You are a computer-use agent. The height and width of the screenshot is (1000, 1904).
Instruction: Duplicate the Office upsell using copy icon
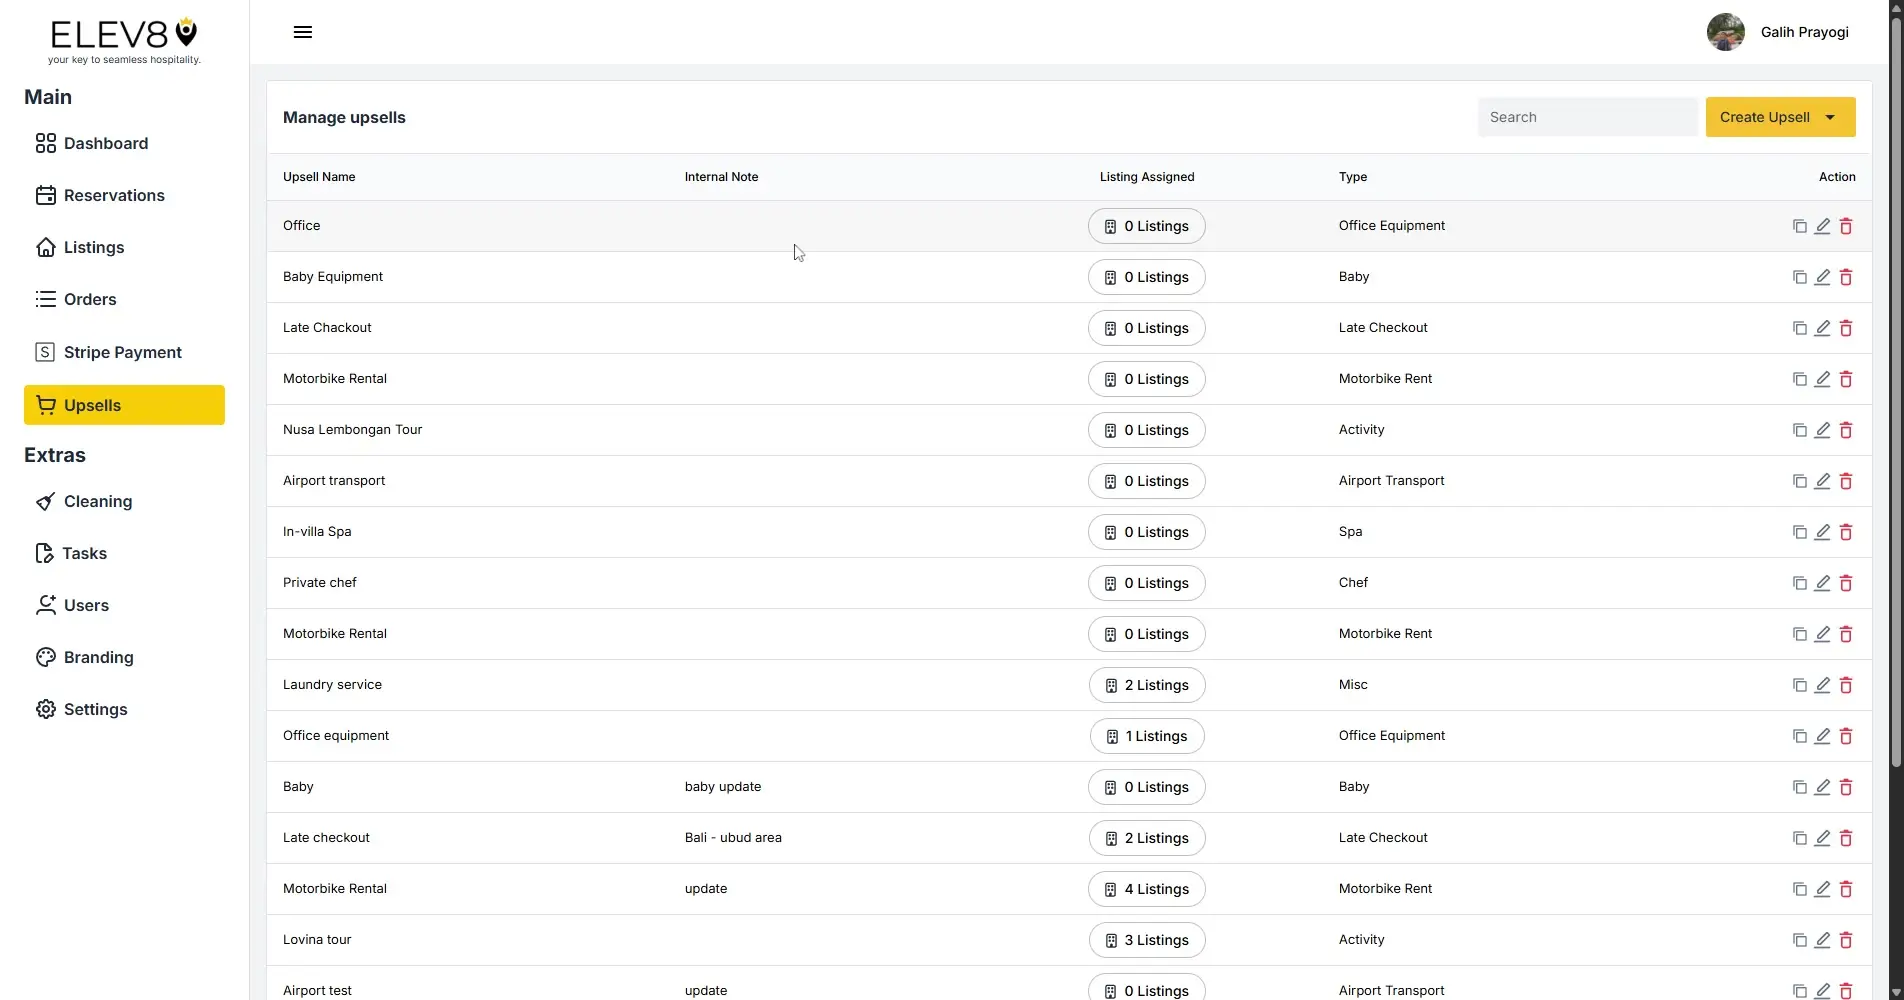coord(1798,226)
